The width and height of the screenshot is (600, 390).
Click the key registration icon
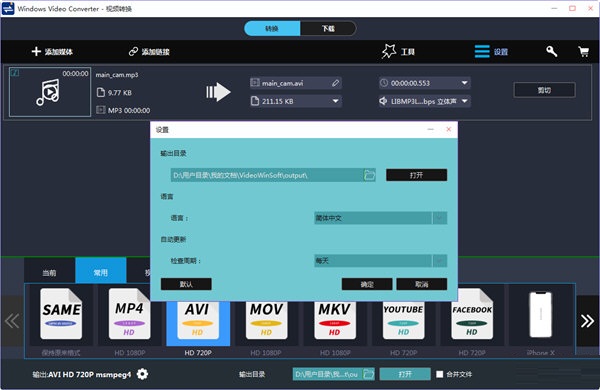[551, 51]
